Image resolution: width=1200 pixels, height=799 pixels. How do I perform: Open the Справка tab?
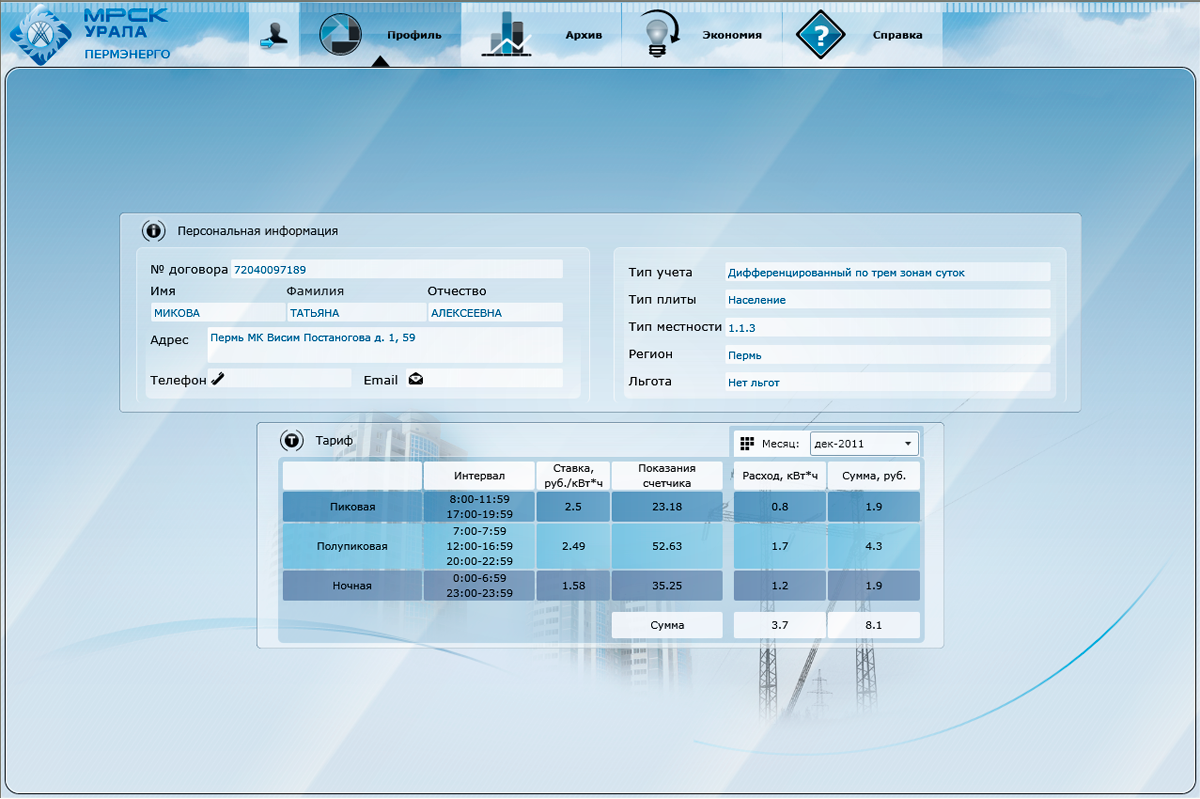[x=897, y=35]
